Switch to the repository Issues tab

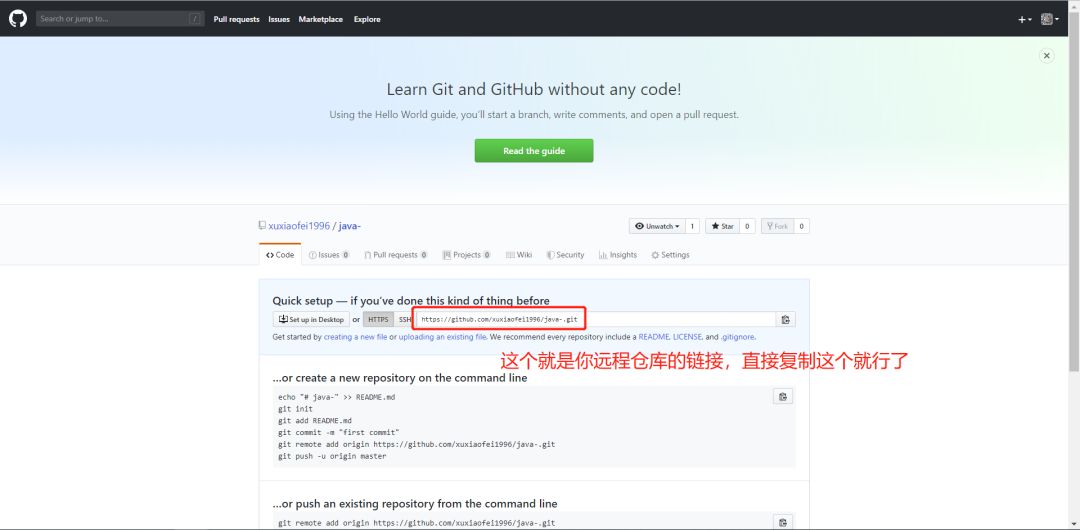point(329,255)
